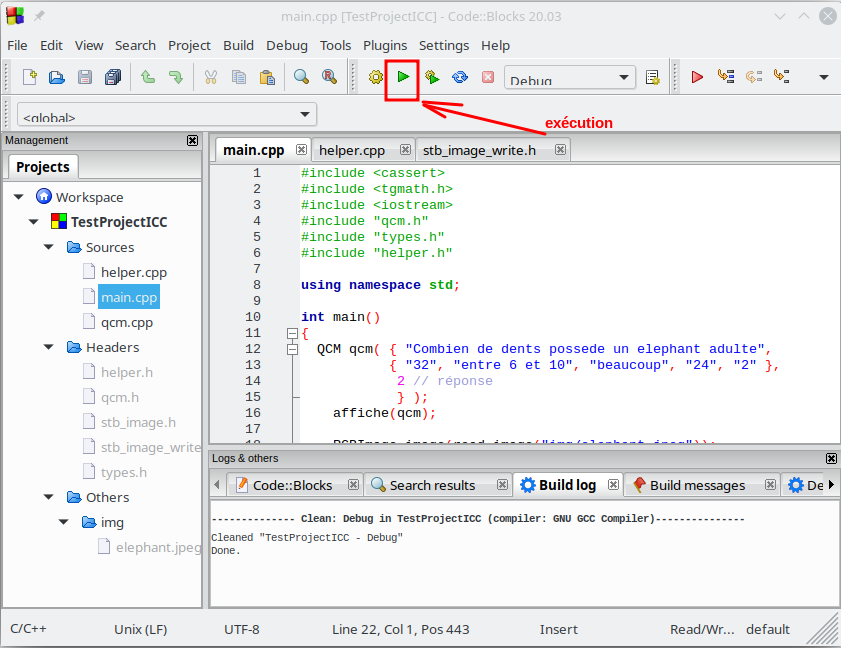The width and height of the screenshot is (841, 648).
Task: Click the Save file floppy icon
Action: coord(85,77)
